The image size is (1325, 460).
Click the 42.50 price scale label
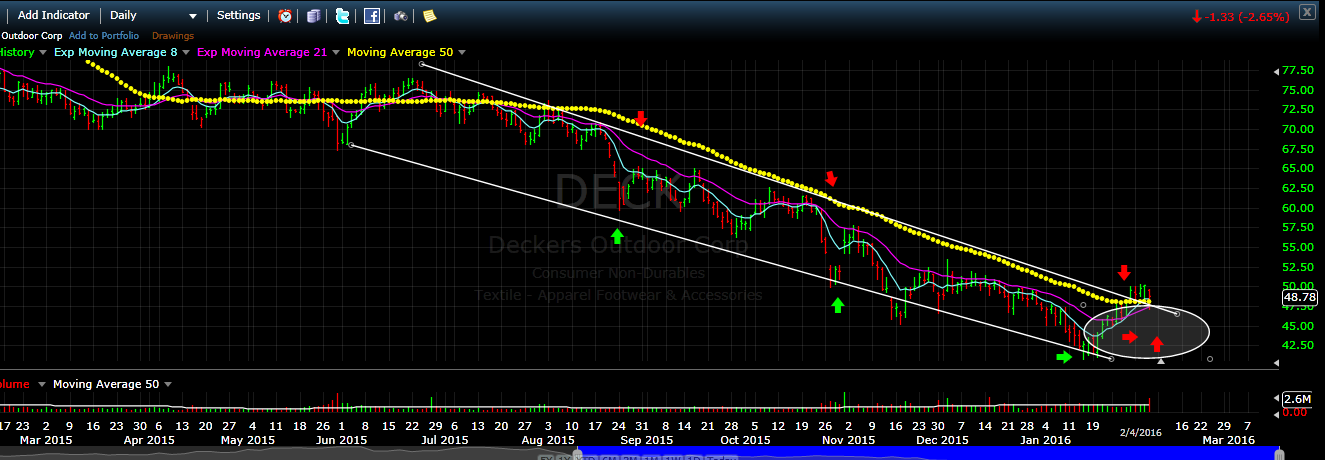[x=1297, y=345]
